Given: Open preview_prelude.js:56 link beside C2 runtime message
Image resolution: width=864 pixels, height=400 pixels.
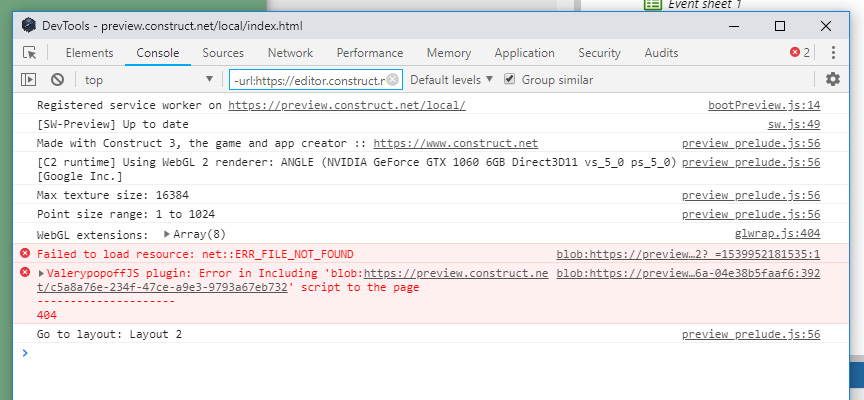Looking at the screenshot, I should coord(751,162).
